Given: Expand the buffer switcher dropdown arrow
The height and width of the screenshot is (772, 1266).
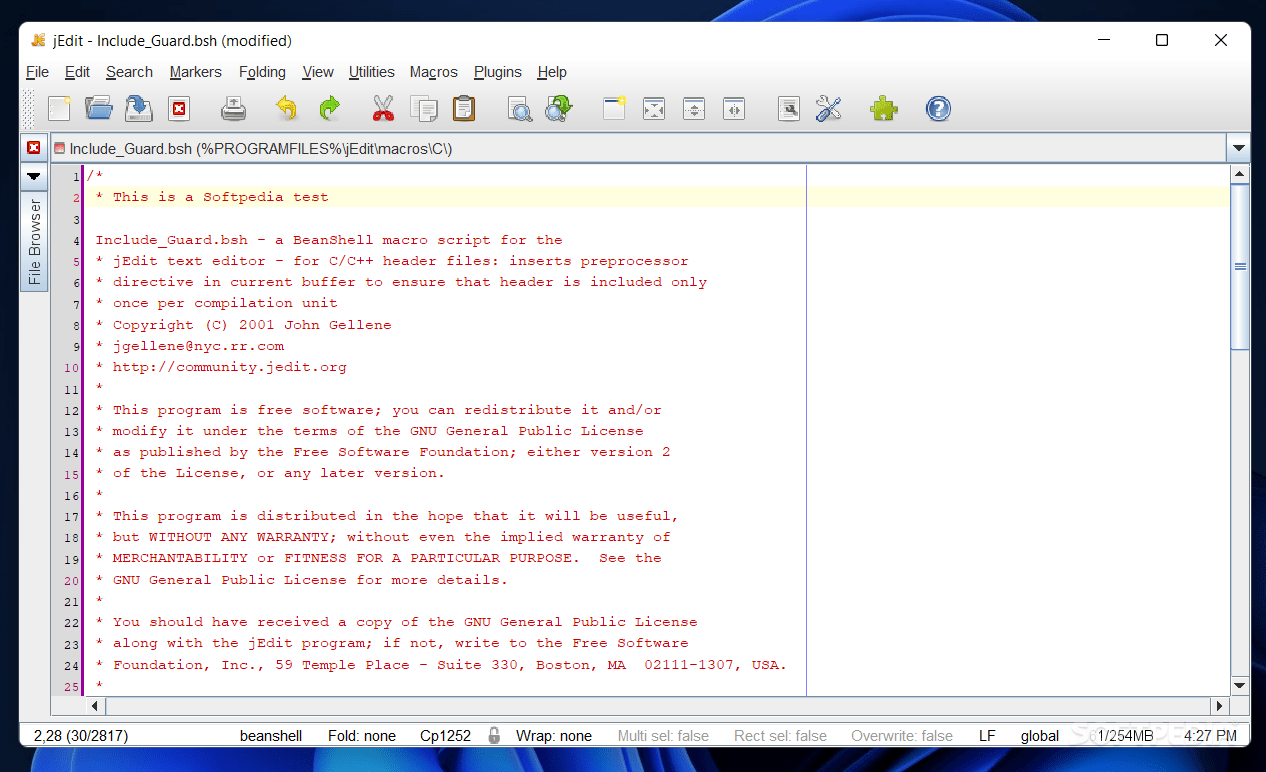Looking at the screenshot, I should coord(1239,149).
